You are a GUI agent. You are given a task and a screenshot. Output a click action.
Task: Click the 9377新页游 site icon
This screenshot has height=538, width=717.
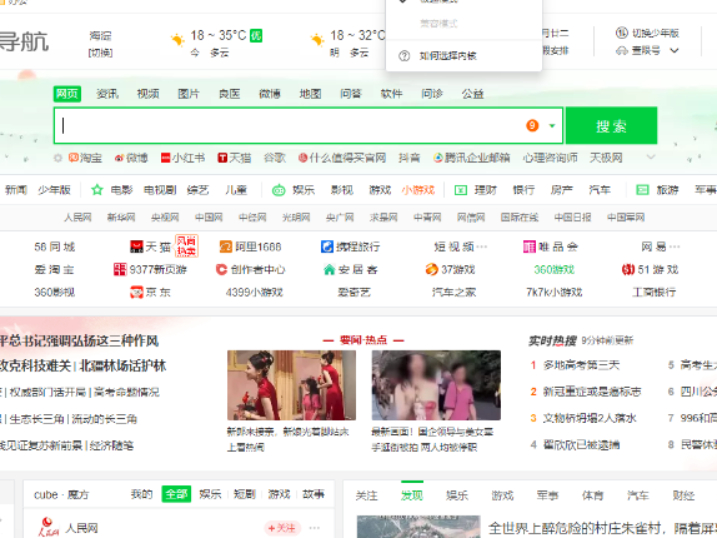(x=120, y=269)
